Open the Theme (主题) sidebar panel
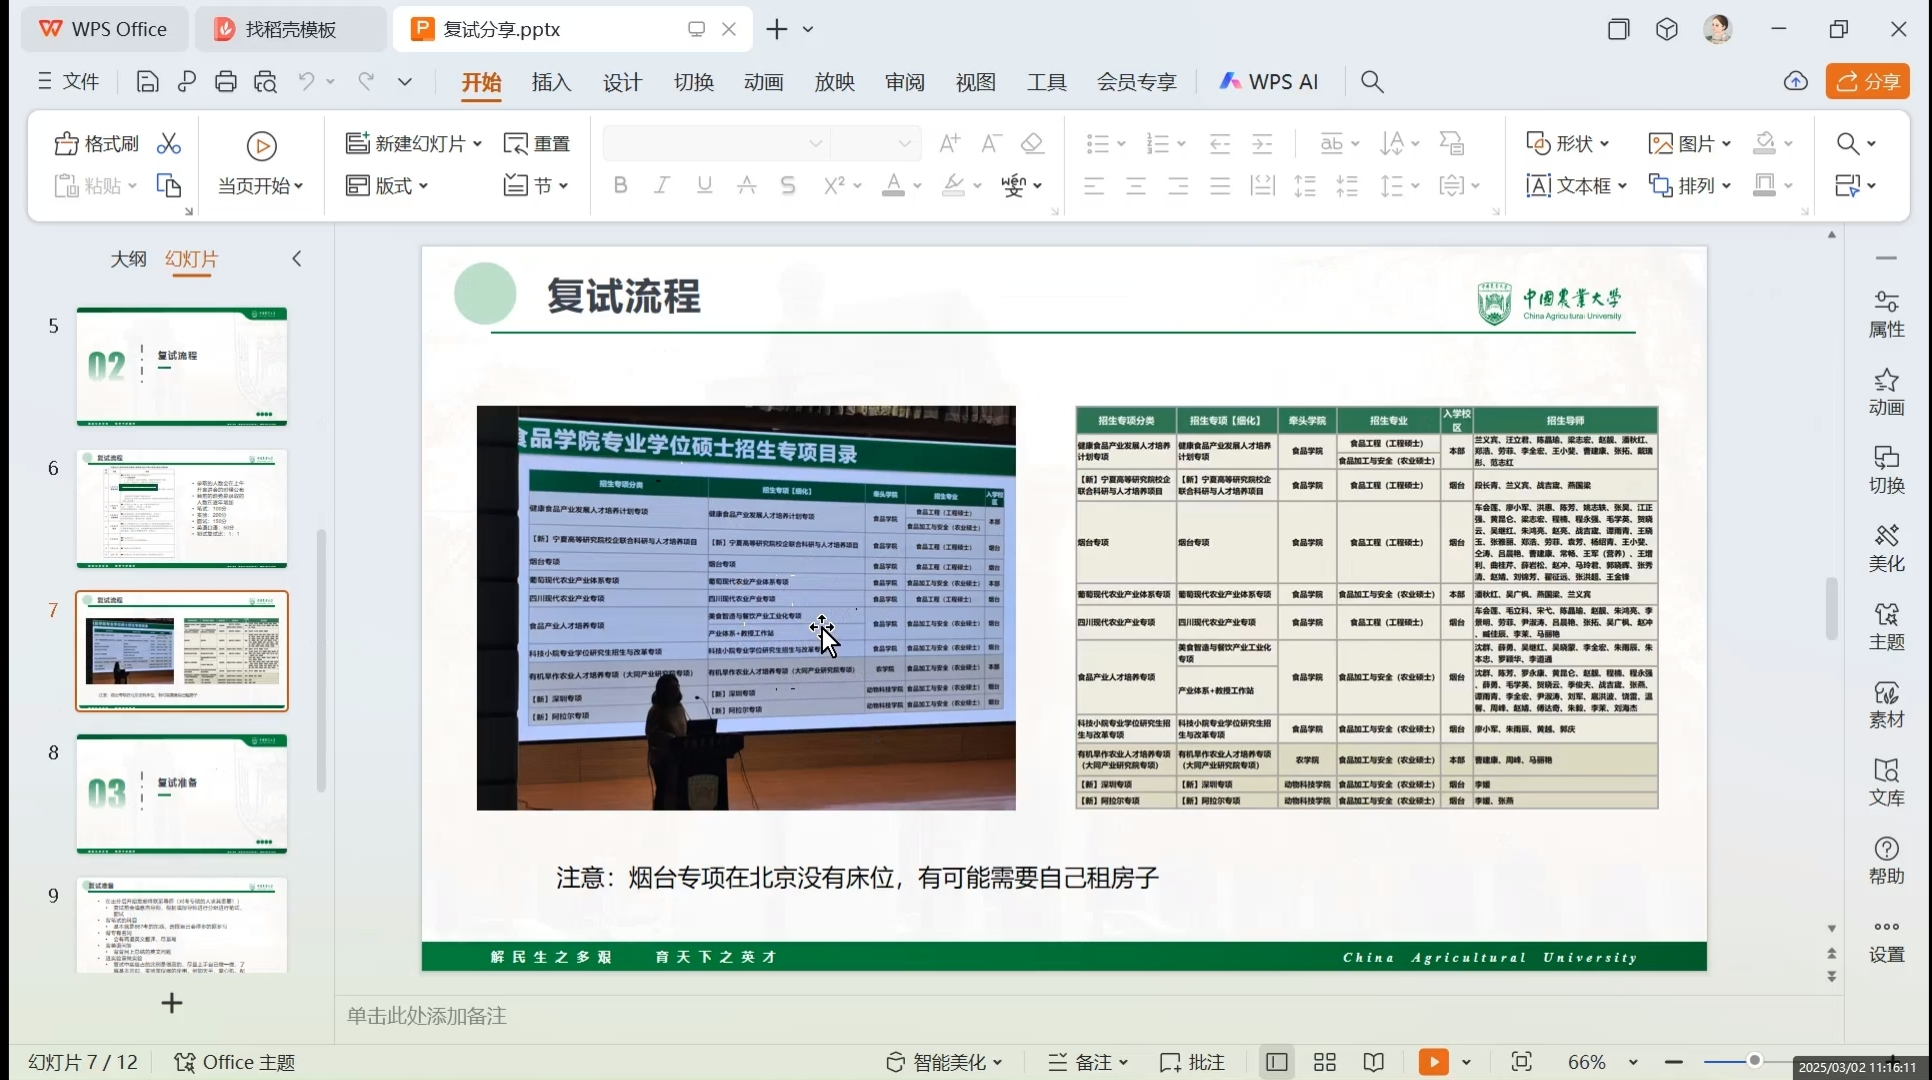 tap(1886, 626)
